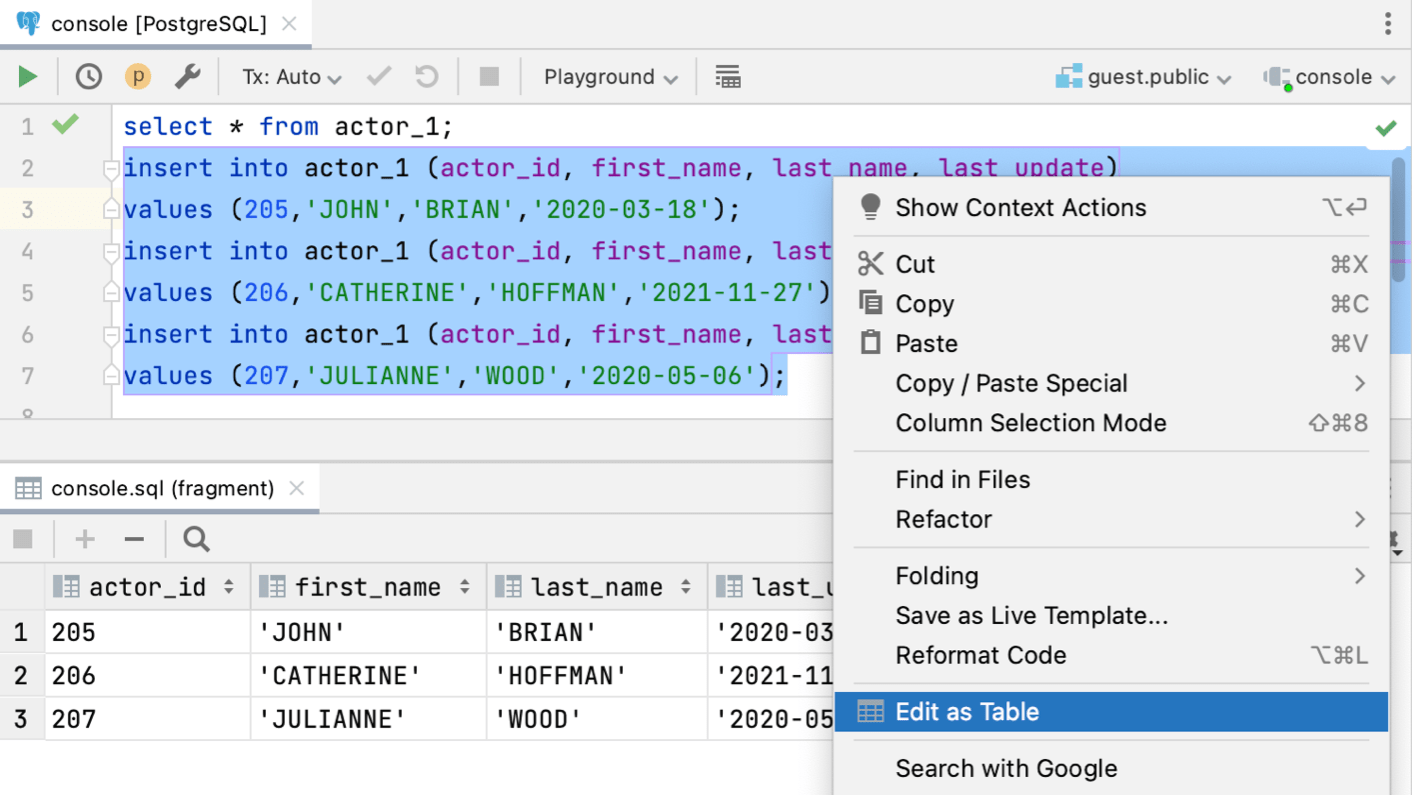This screenshot has height=795, width=1412.
Task: Search result data with the magnifier icon
Action: [x=195, y=539]
